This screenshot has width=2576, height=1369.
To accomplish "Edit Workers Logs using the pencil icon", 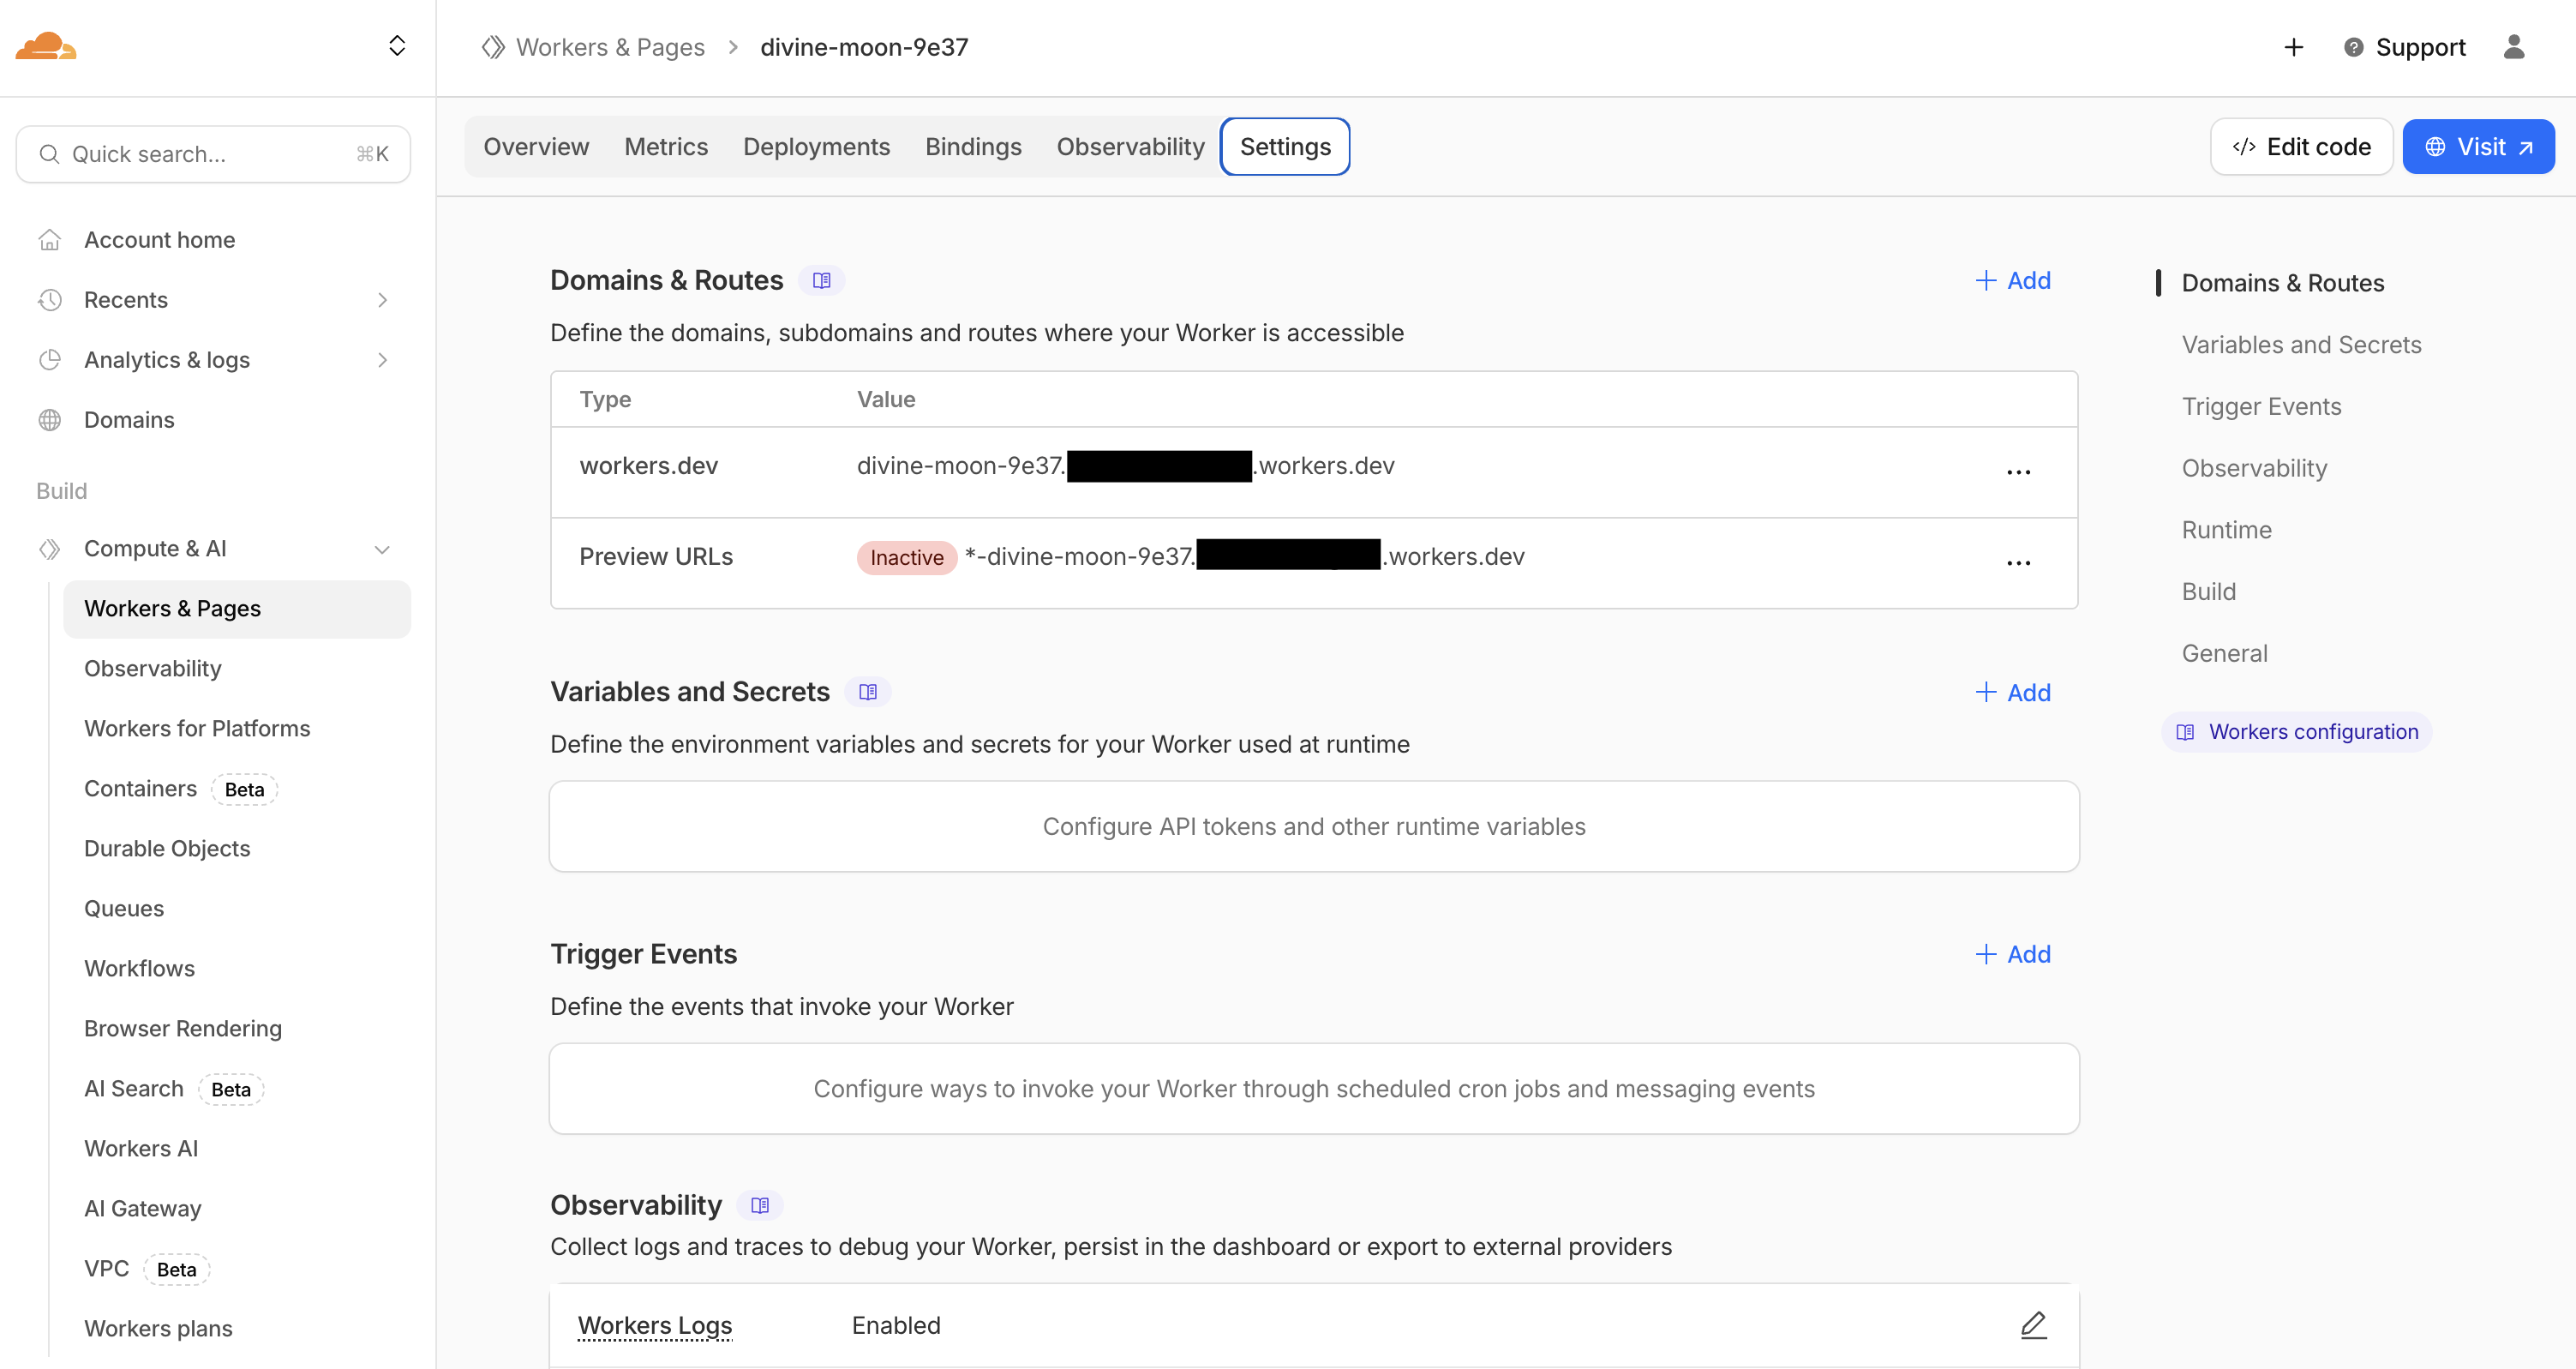I will point(2034,1325).
